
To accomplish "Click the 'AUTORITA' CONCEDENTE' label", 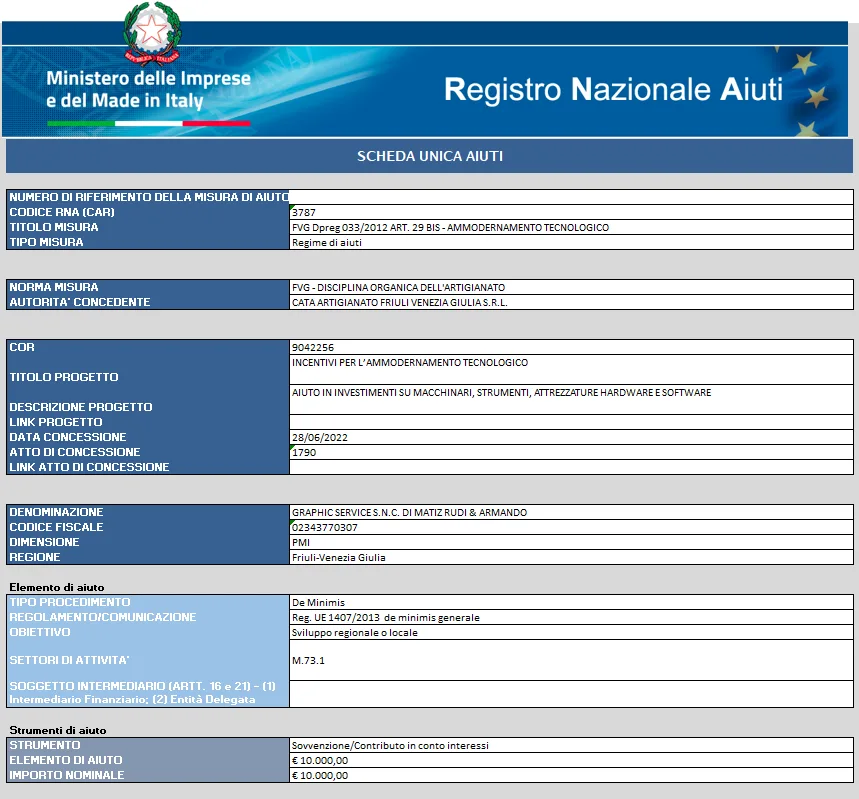I will coord(79,302).
